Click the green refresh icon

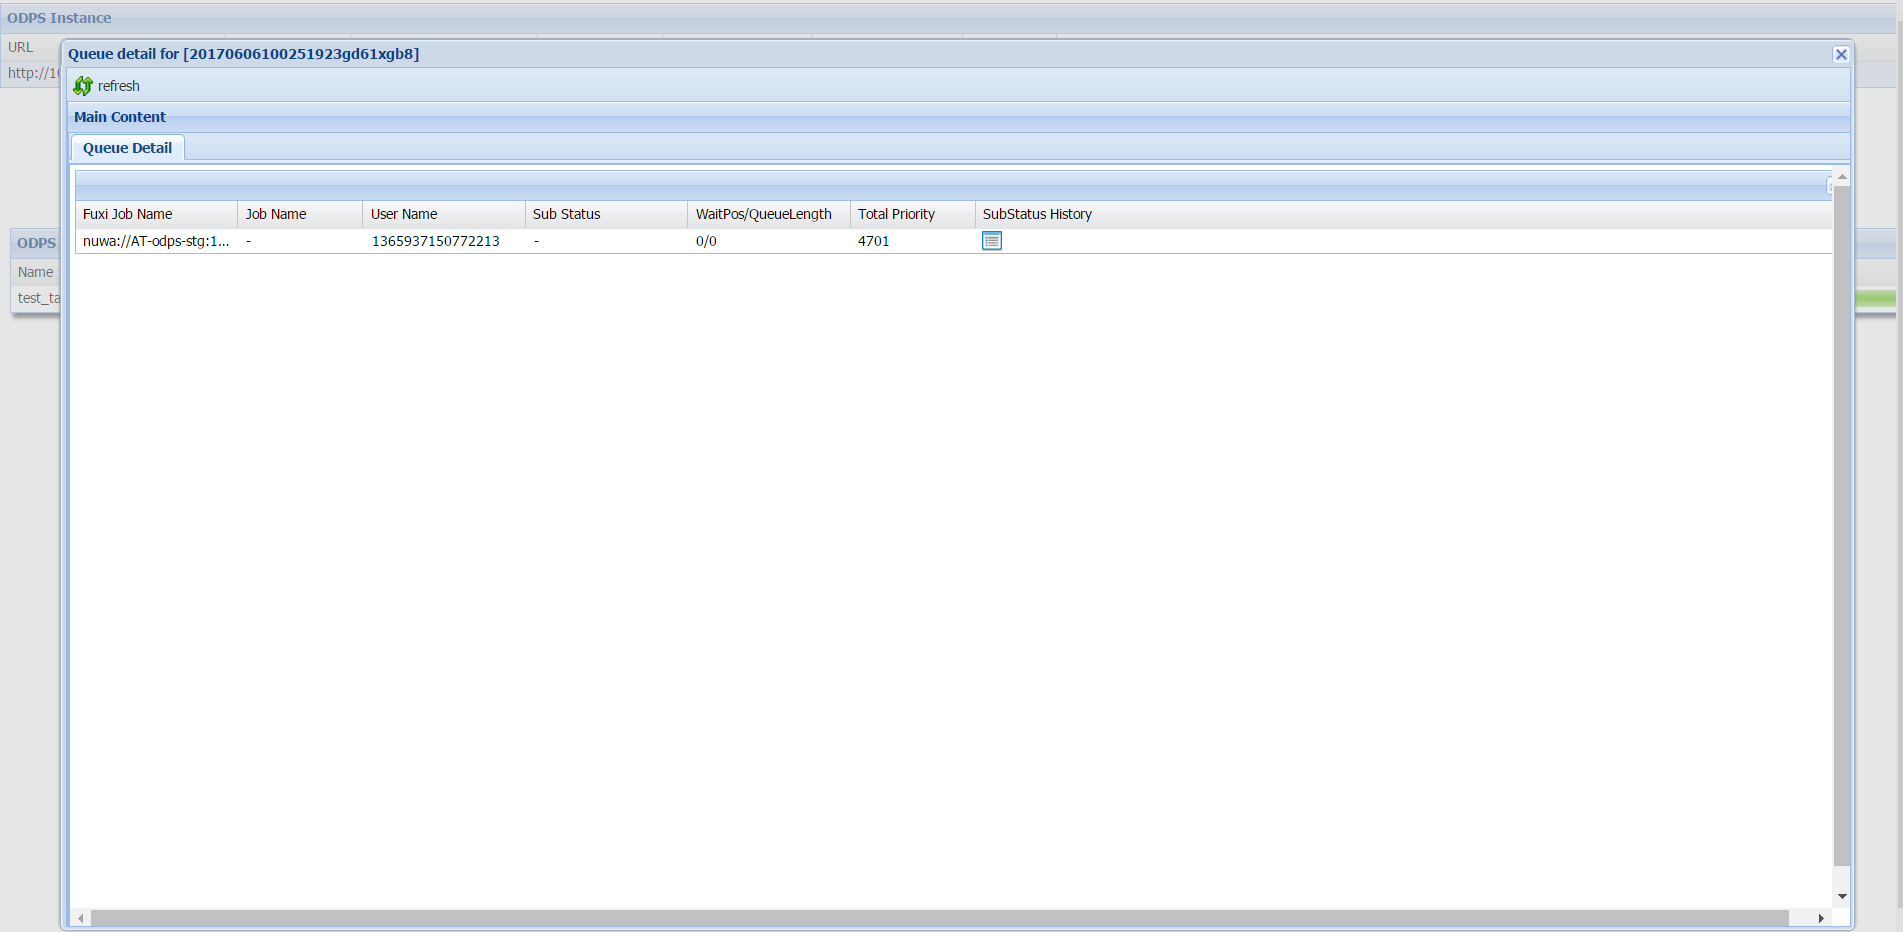[x=83, y=86]
